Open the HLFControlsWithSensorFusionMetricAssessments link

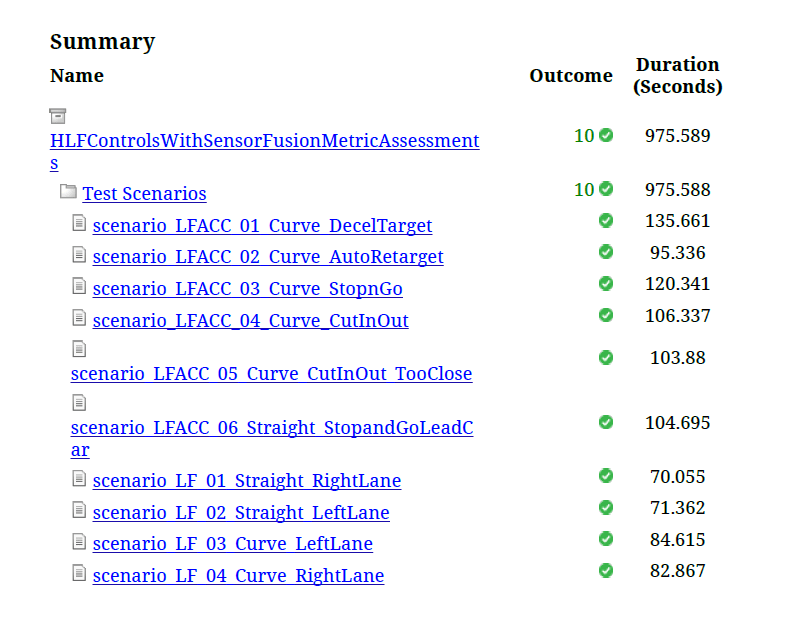coord(265,141)
